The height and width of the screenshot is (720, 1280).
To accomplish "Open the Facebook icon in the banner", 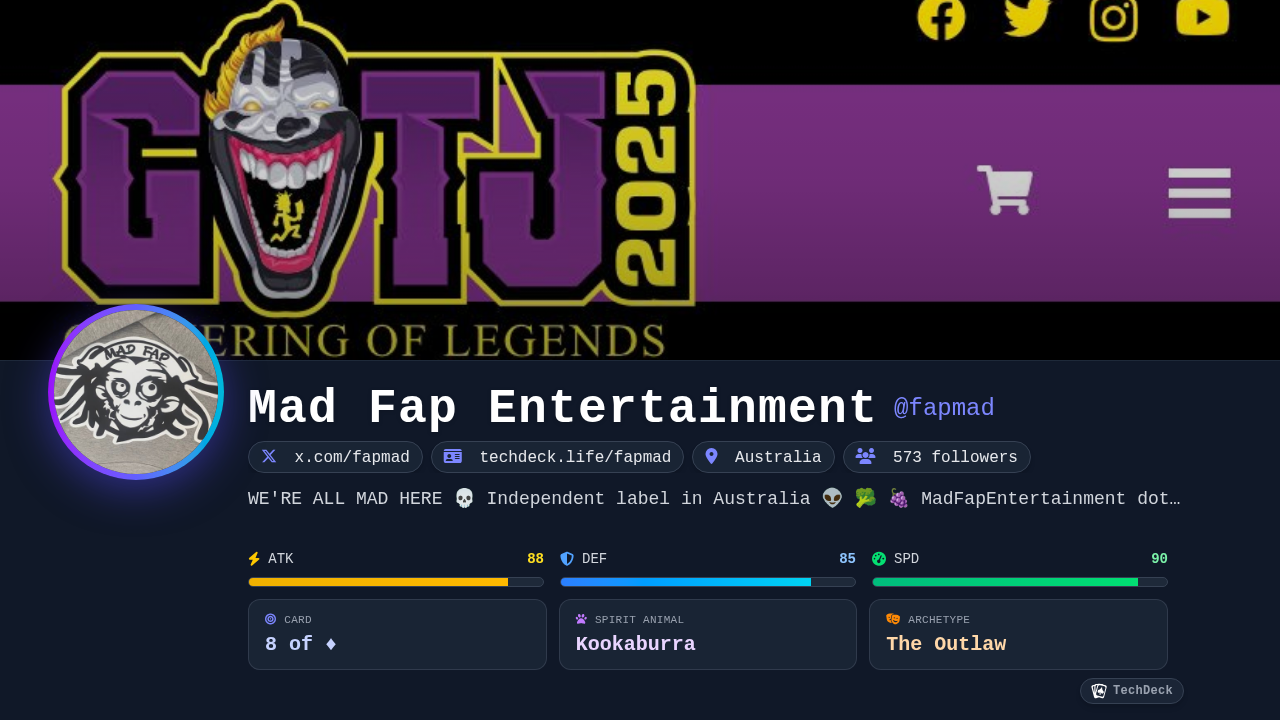I will pos(942,18).
